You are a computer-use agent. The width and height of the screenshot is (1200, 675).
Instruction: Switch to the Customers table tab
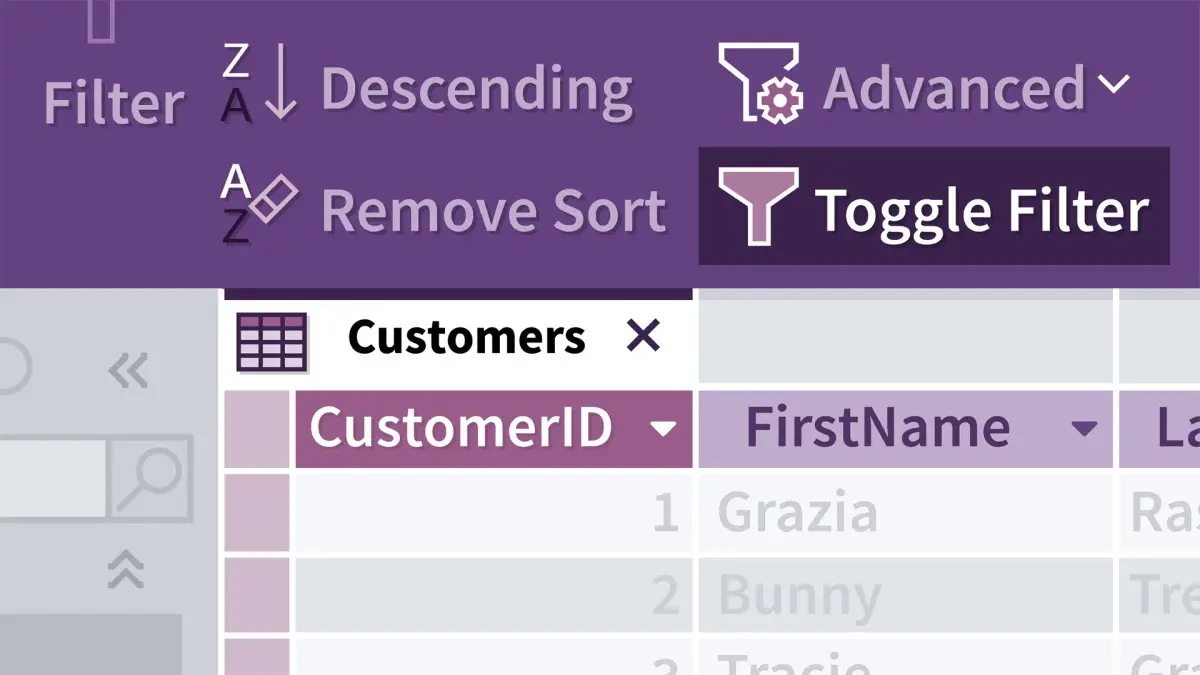[466, 338]
